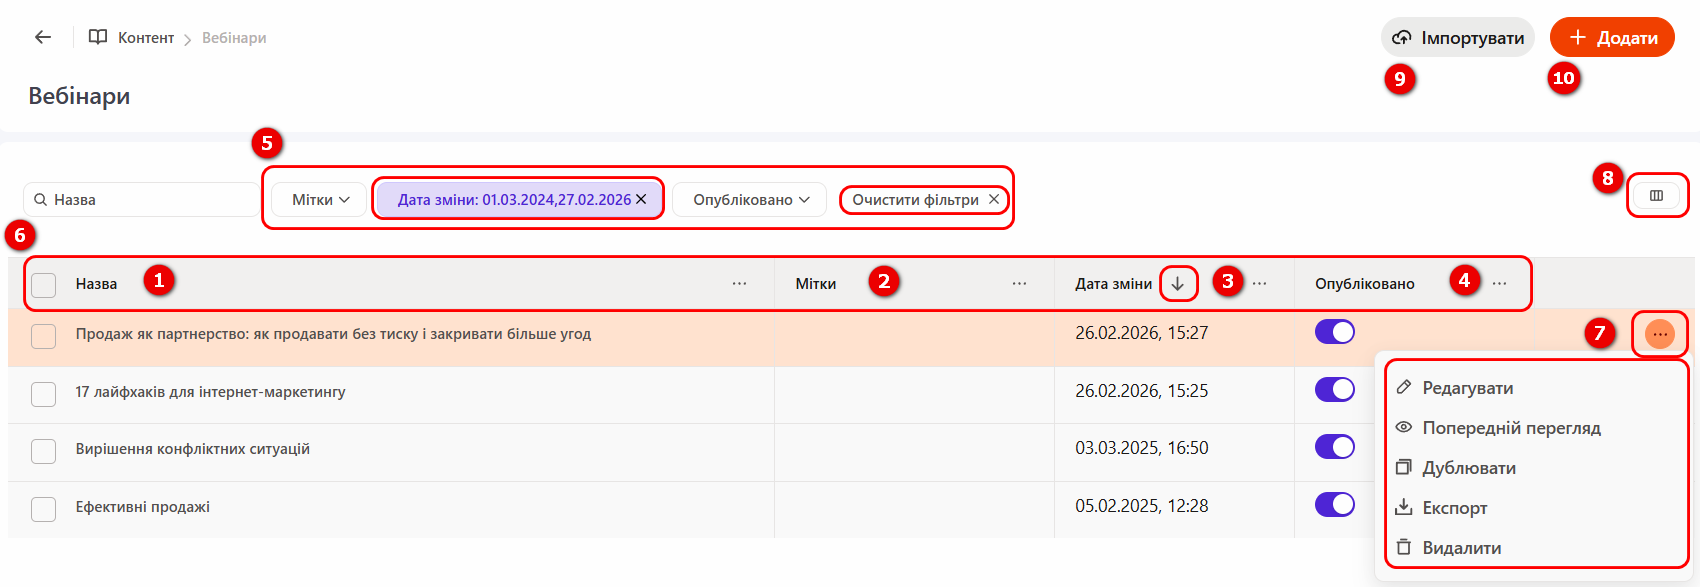Select Дублювати in the row menu

pos(1468,468)
